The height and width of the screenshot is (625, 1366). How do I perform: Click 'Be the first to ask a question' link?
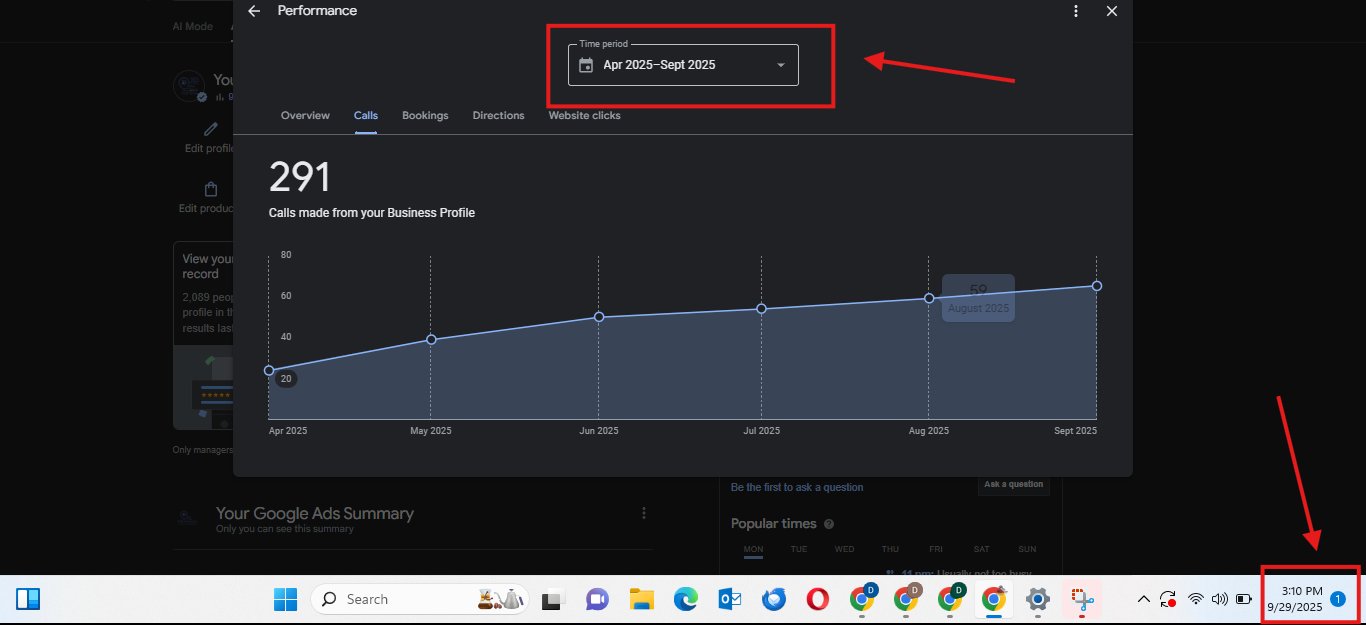point(797,487)
